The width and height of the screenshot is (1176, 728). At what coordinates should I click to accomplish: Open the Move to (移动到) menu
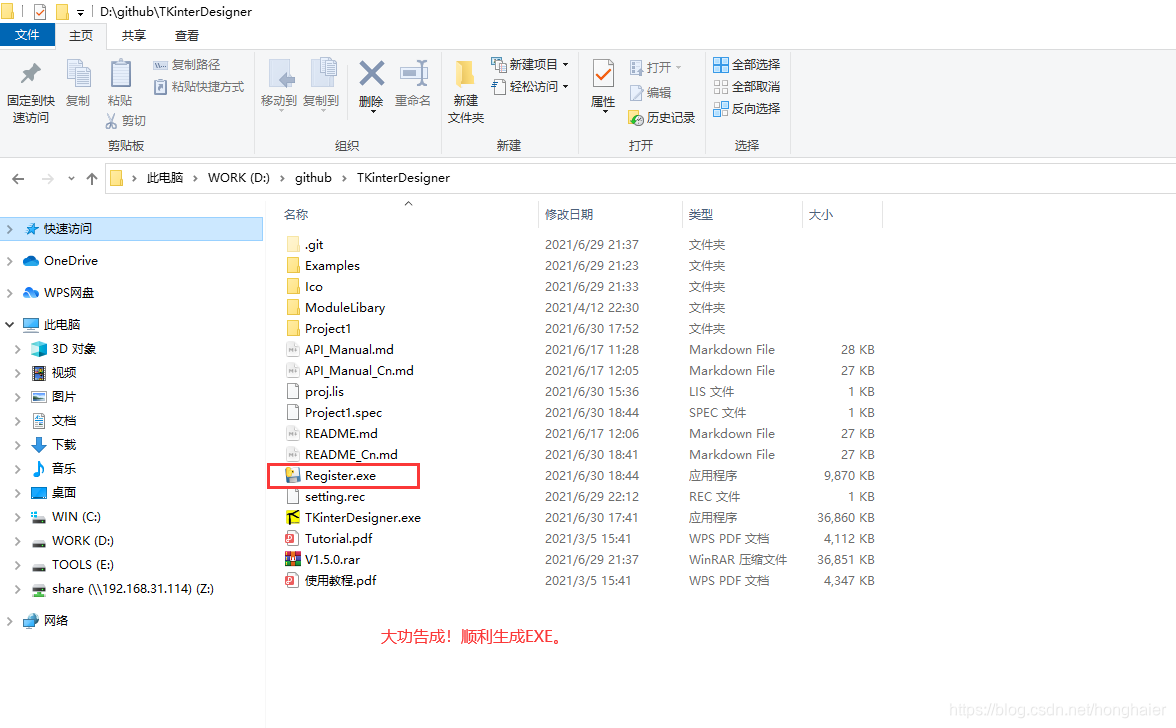[279, 85]
